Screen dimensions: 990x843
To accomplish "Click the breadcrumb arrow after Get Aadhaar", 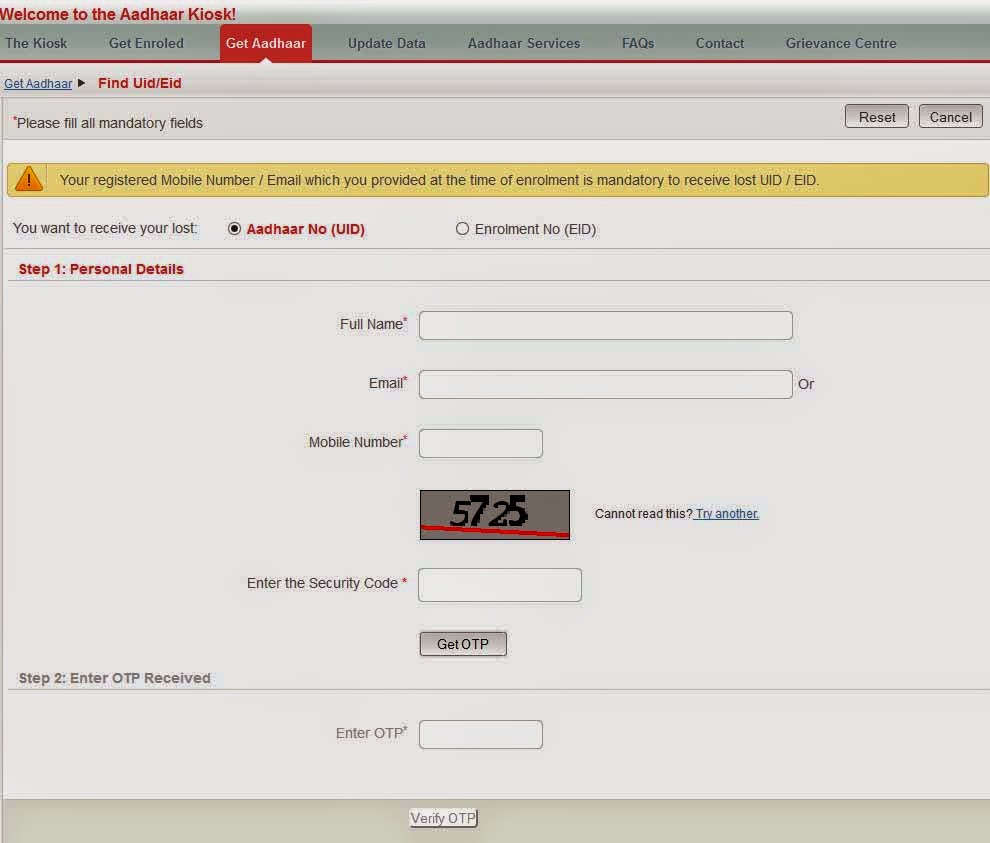I will pos(81,83).
